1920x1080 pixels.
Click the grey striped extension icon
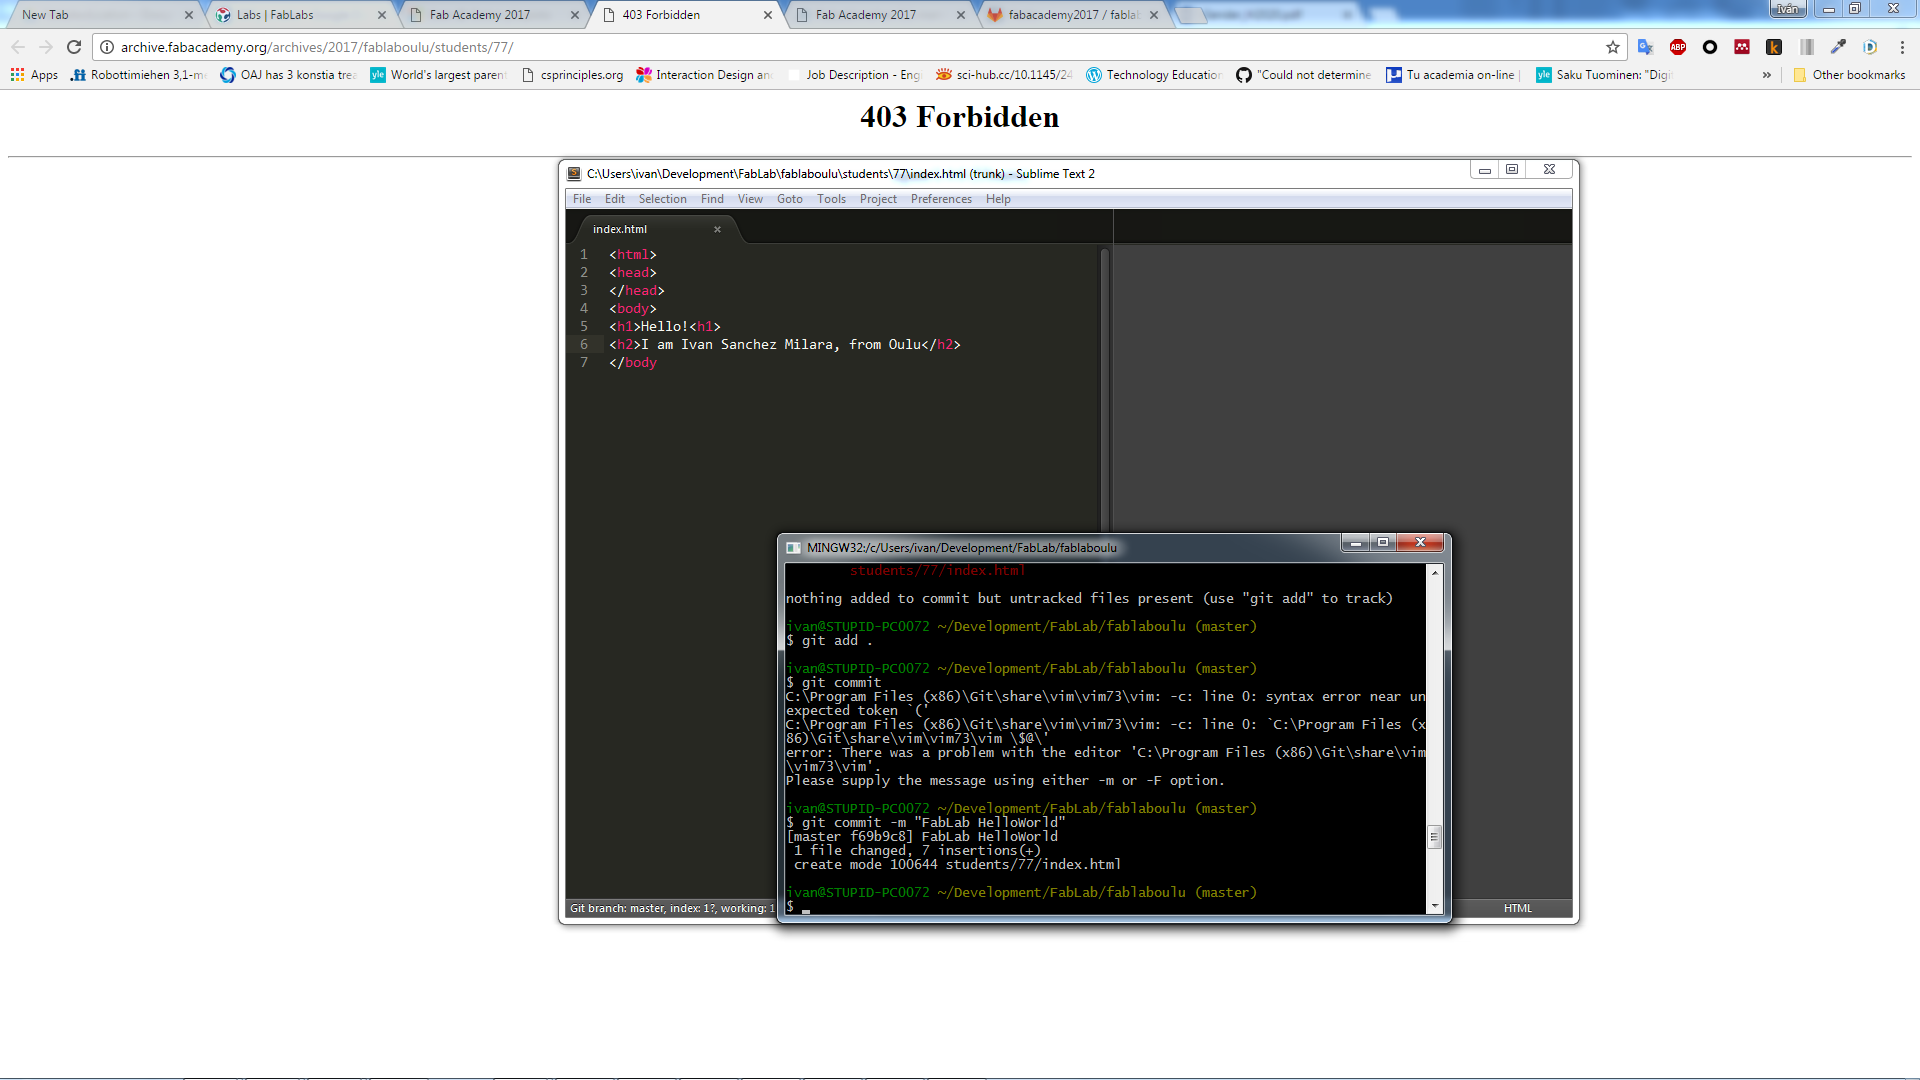tap(1806, 47)
